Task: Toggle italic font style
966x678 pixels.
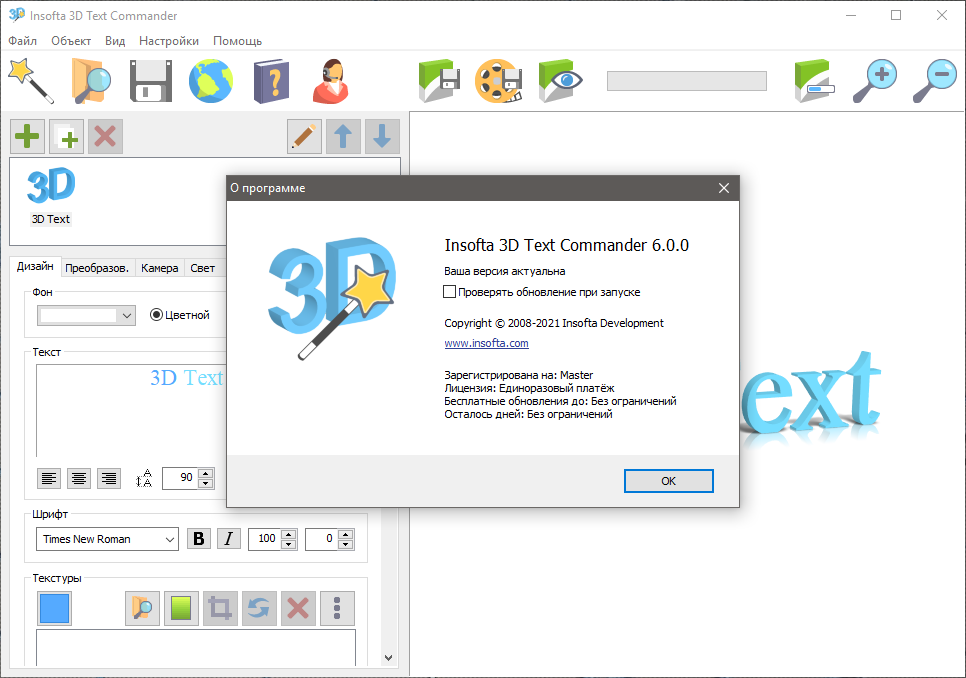Action: coord(229,539)
